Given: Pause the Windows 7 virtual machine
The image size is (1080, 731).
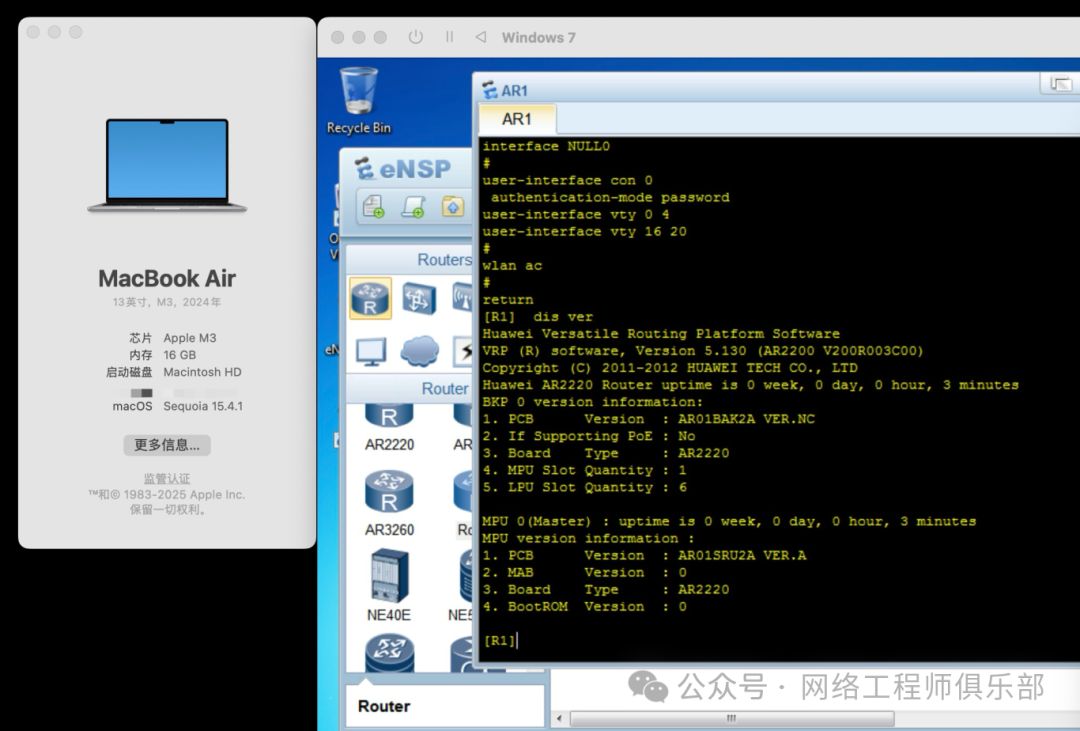Looking at the screenshot, I should click(x=449, y=37).
